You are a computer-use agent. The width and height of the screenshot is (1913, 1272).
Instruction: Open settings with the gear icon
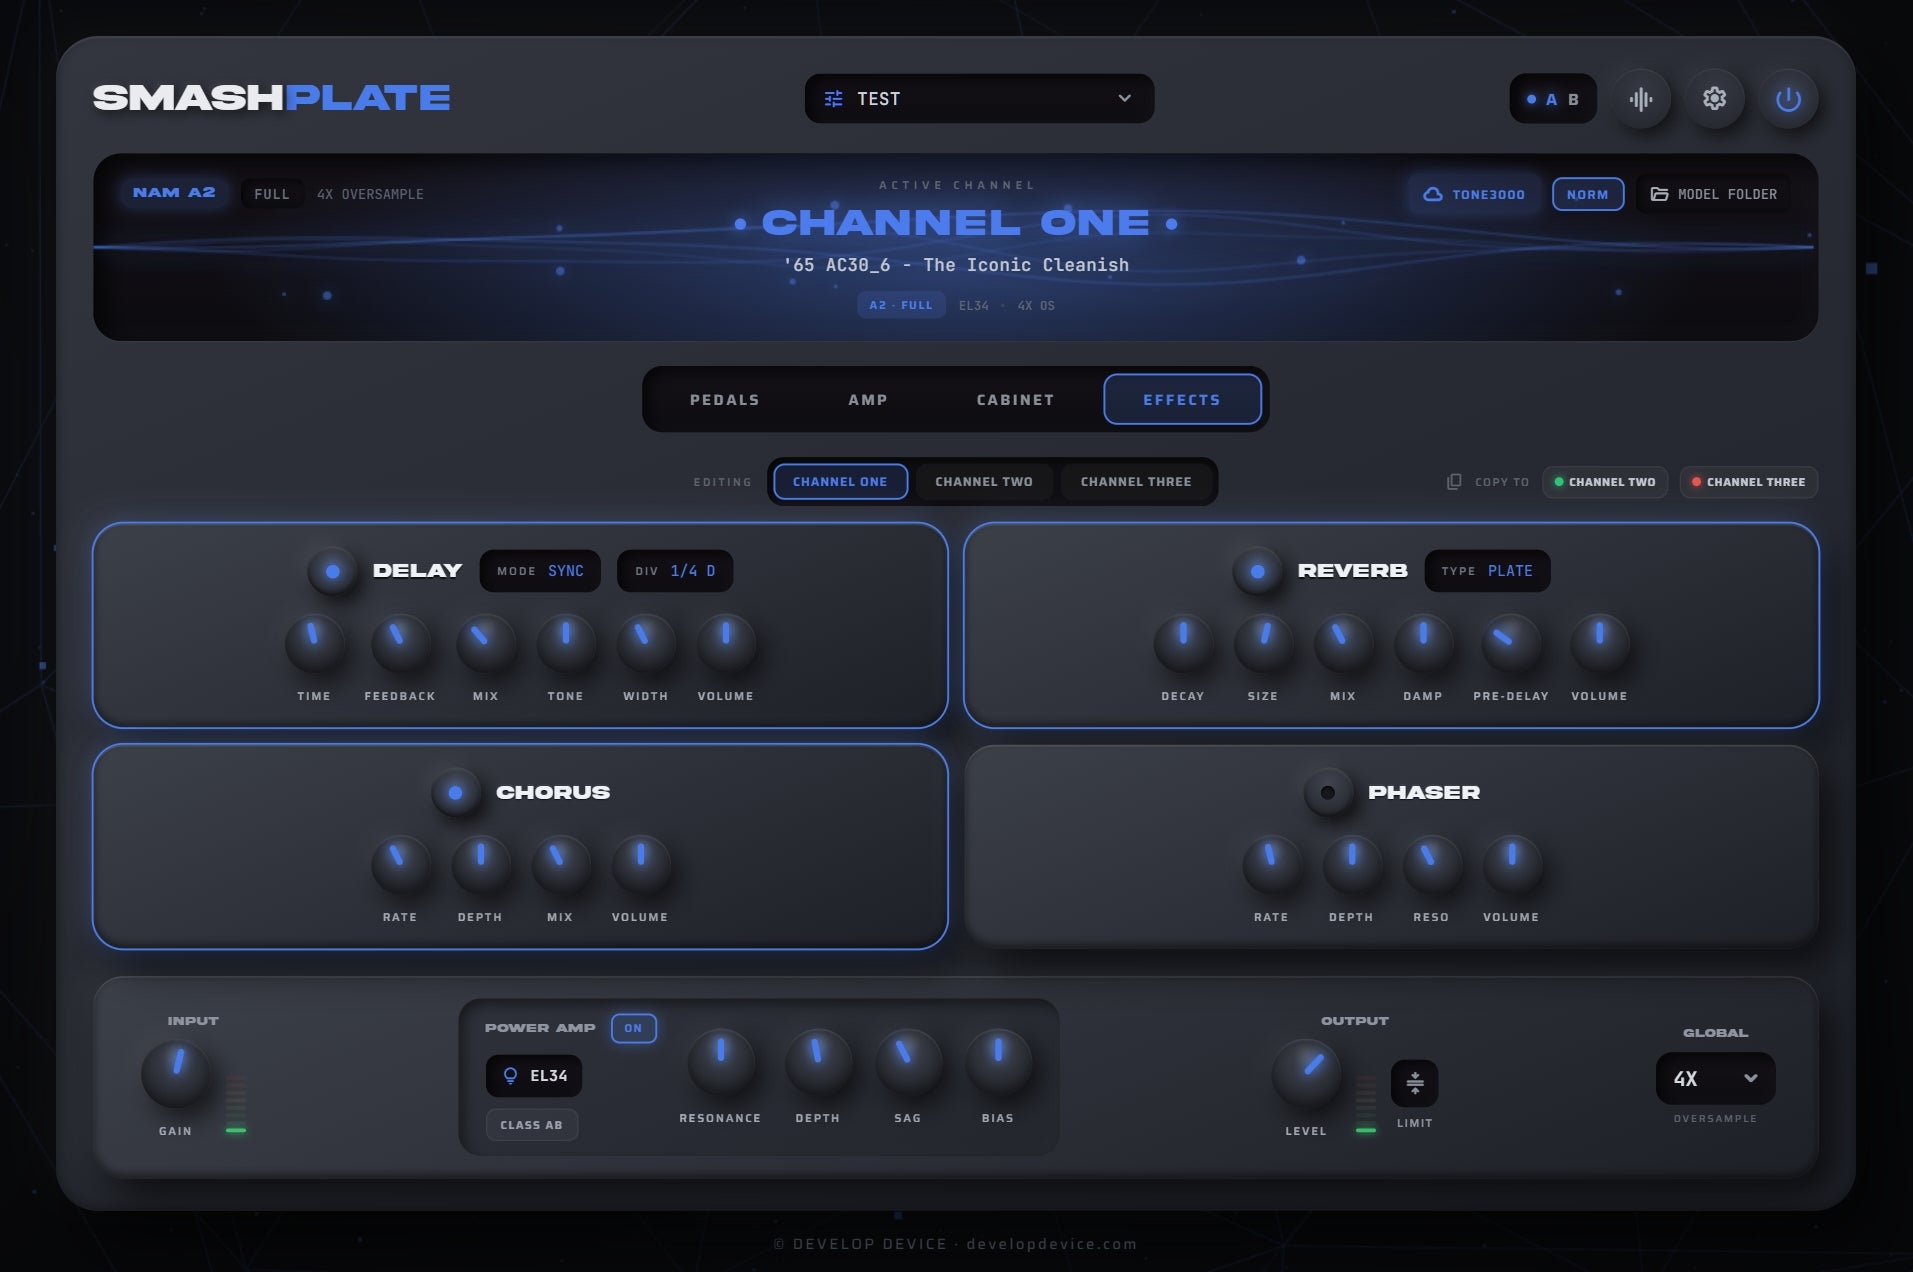(x=1715, y=99)
